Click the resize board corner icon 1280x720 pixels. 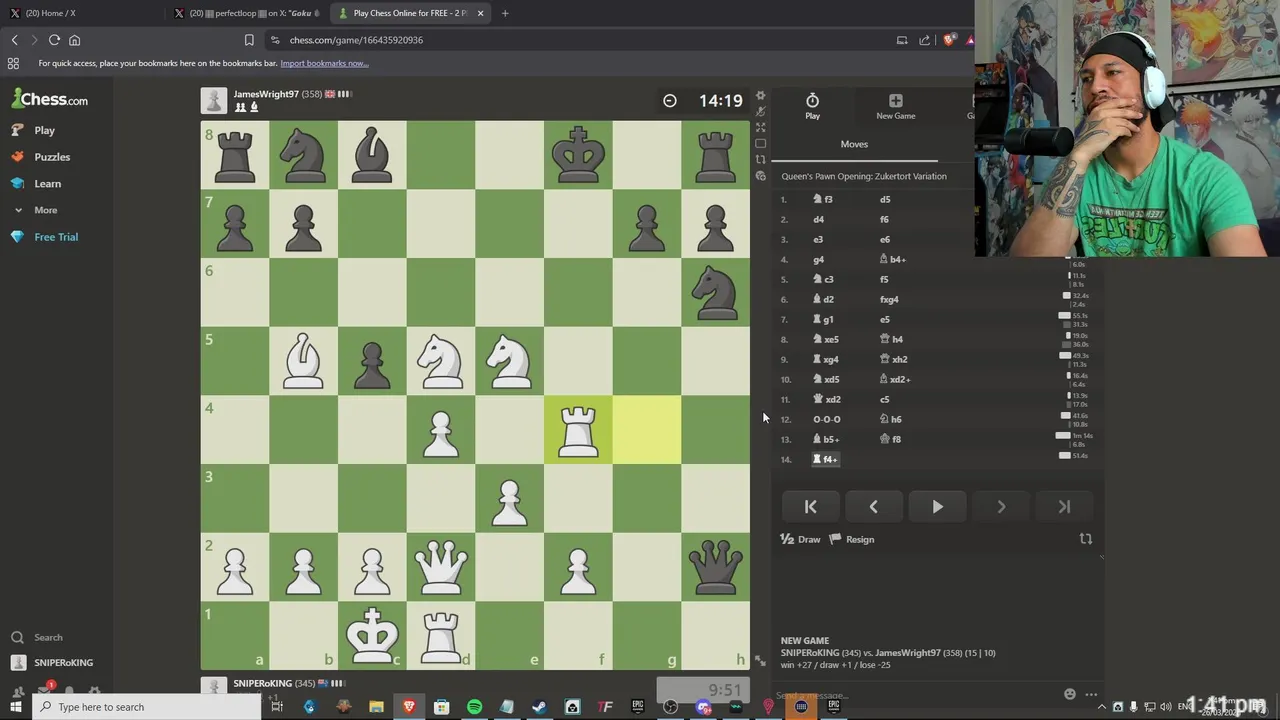click(x=760, y=662)
